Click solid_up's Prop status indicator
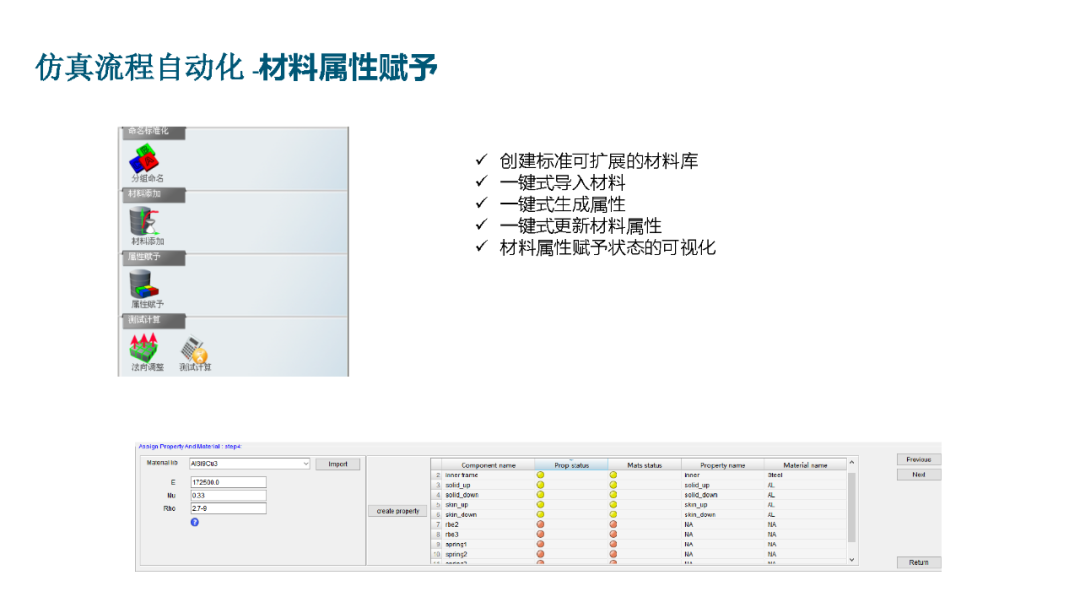1080x608 pixels. click(x=540, y=485)
